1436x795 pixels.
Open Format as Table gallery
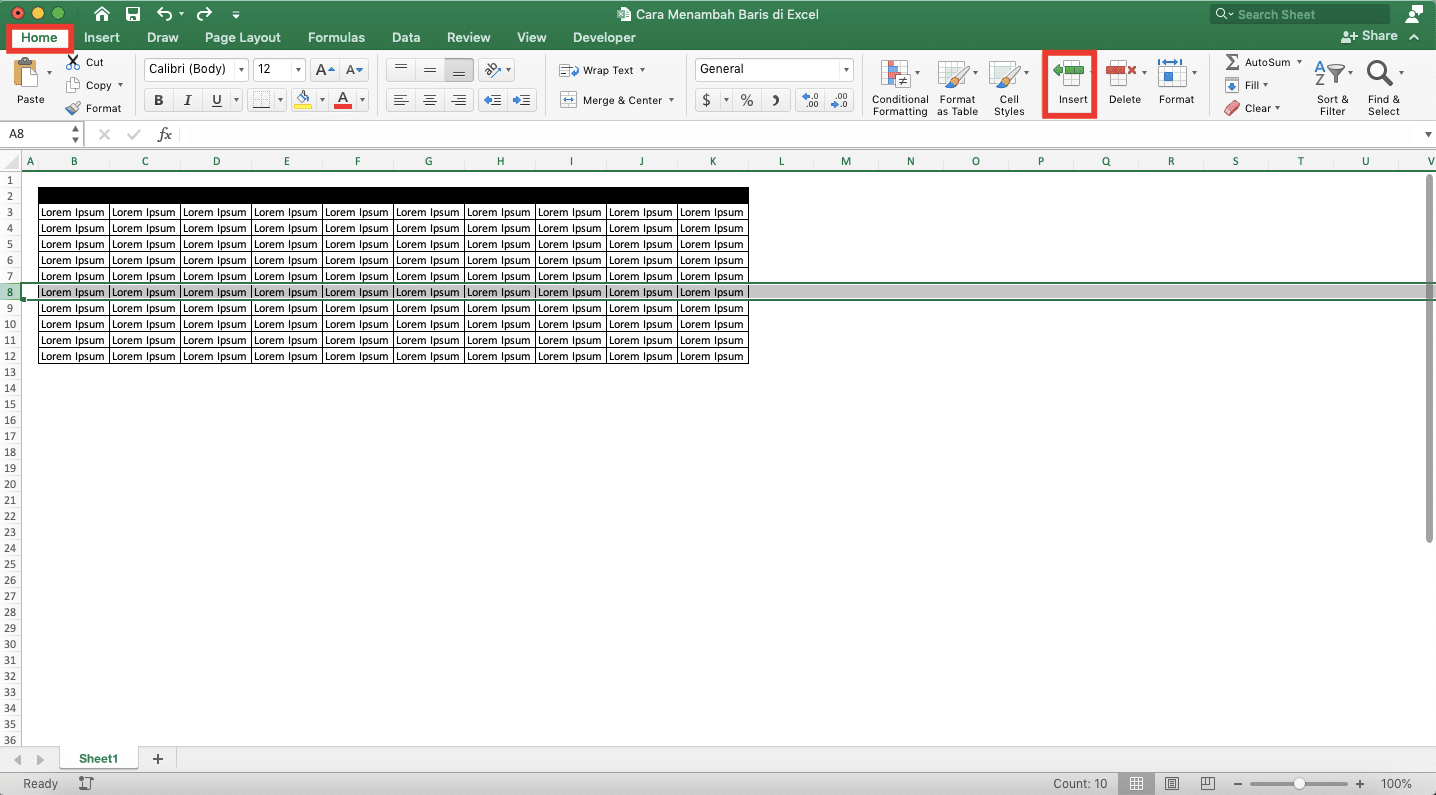click(957, 88)
